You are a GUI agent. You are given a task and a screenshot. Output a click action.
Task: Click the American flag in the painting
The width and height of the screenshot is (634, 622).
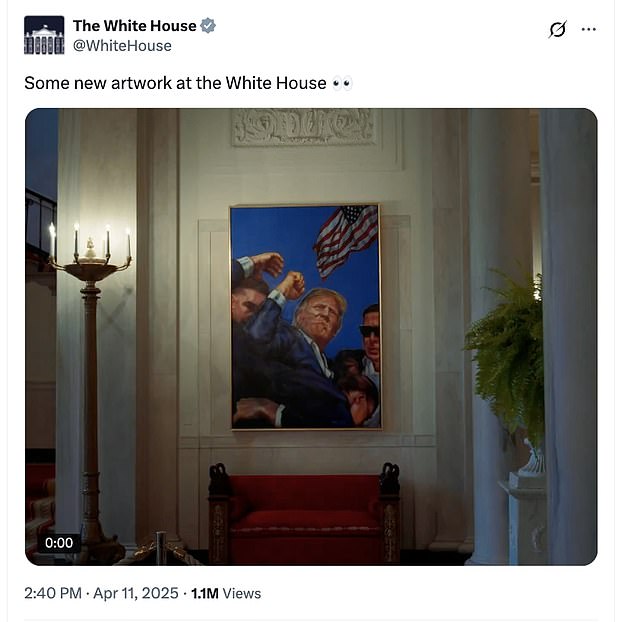click(x=346, y=241)
